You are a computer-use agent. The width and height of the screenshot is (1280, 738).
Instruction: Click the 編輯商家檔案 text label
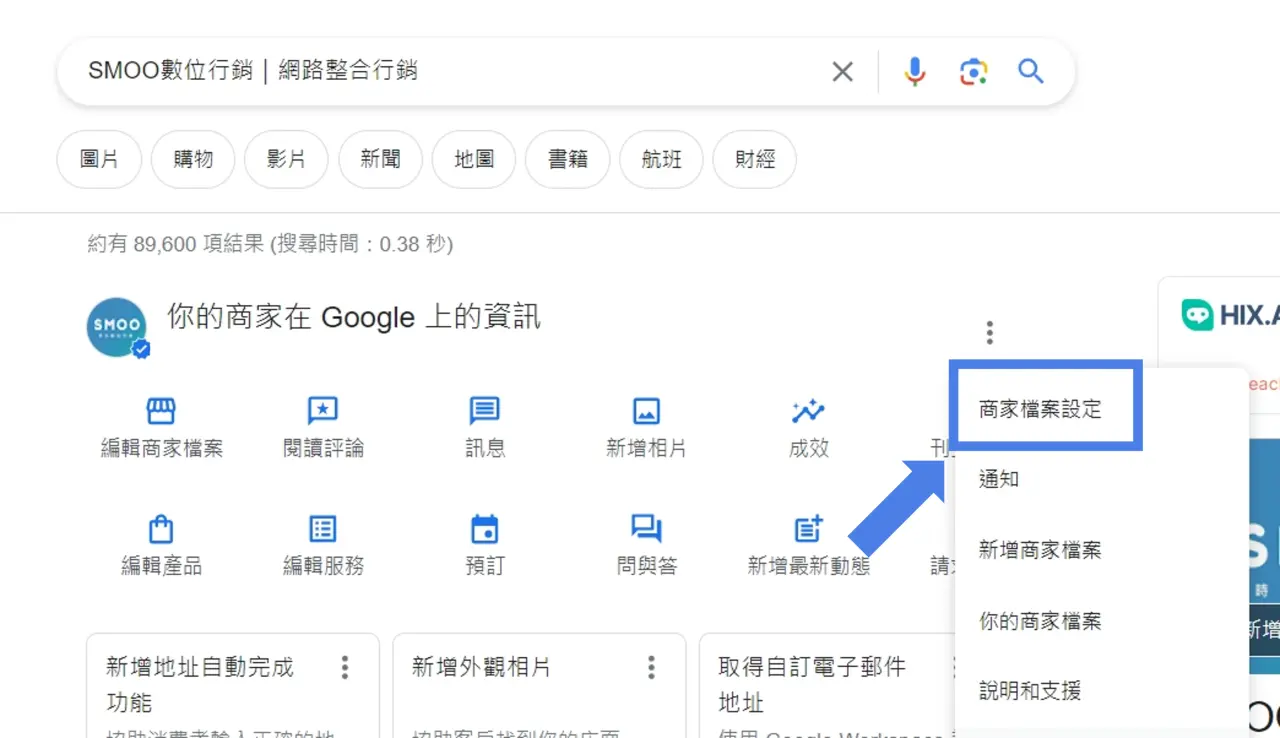(162, 449)
